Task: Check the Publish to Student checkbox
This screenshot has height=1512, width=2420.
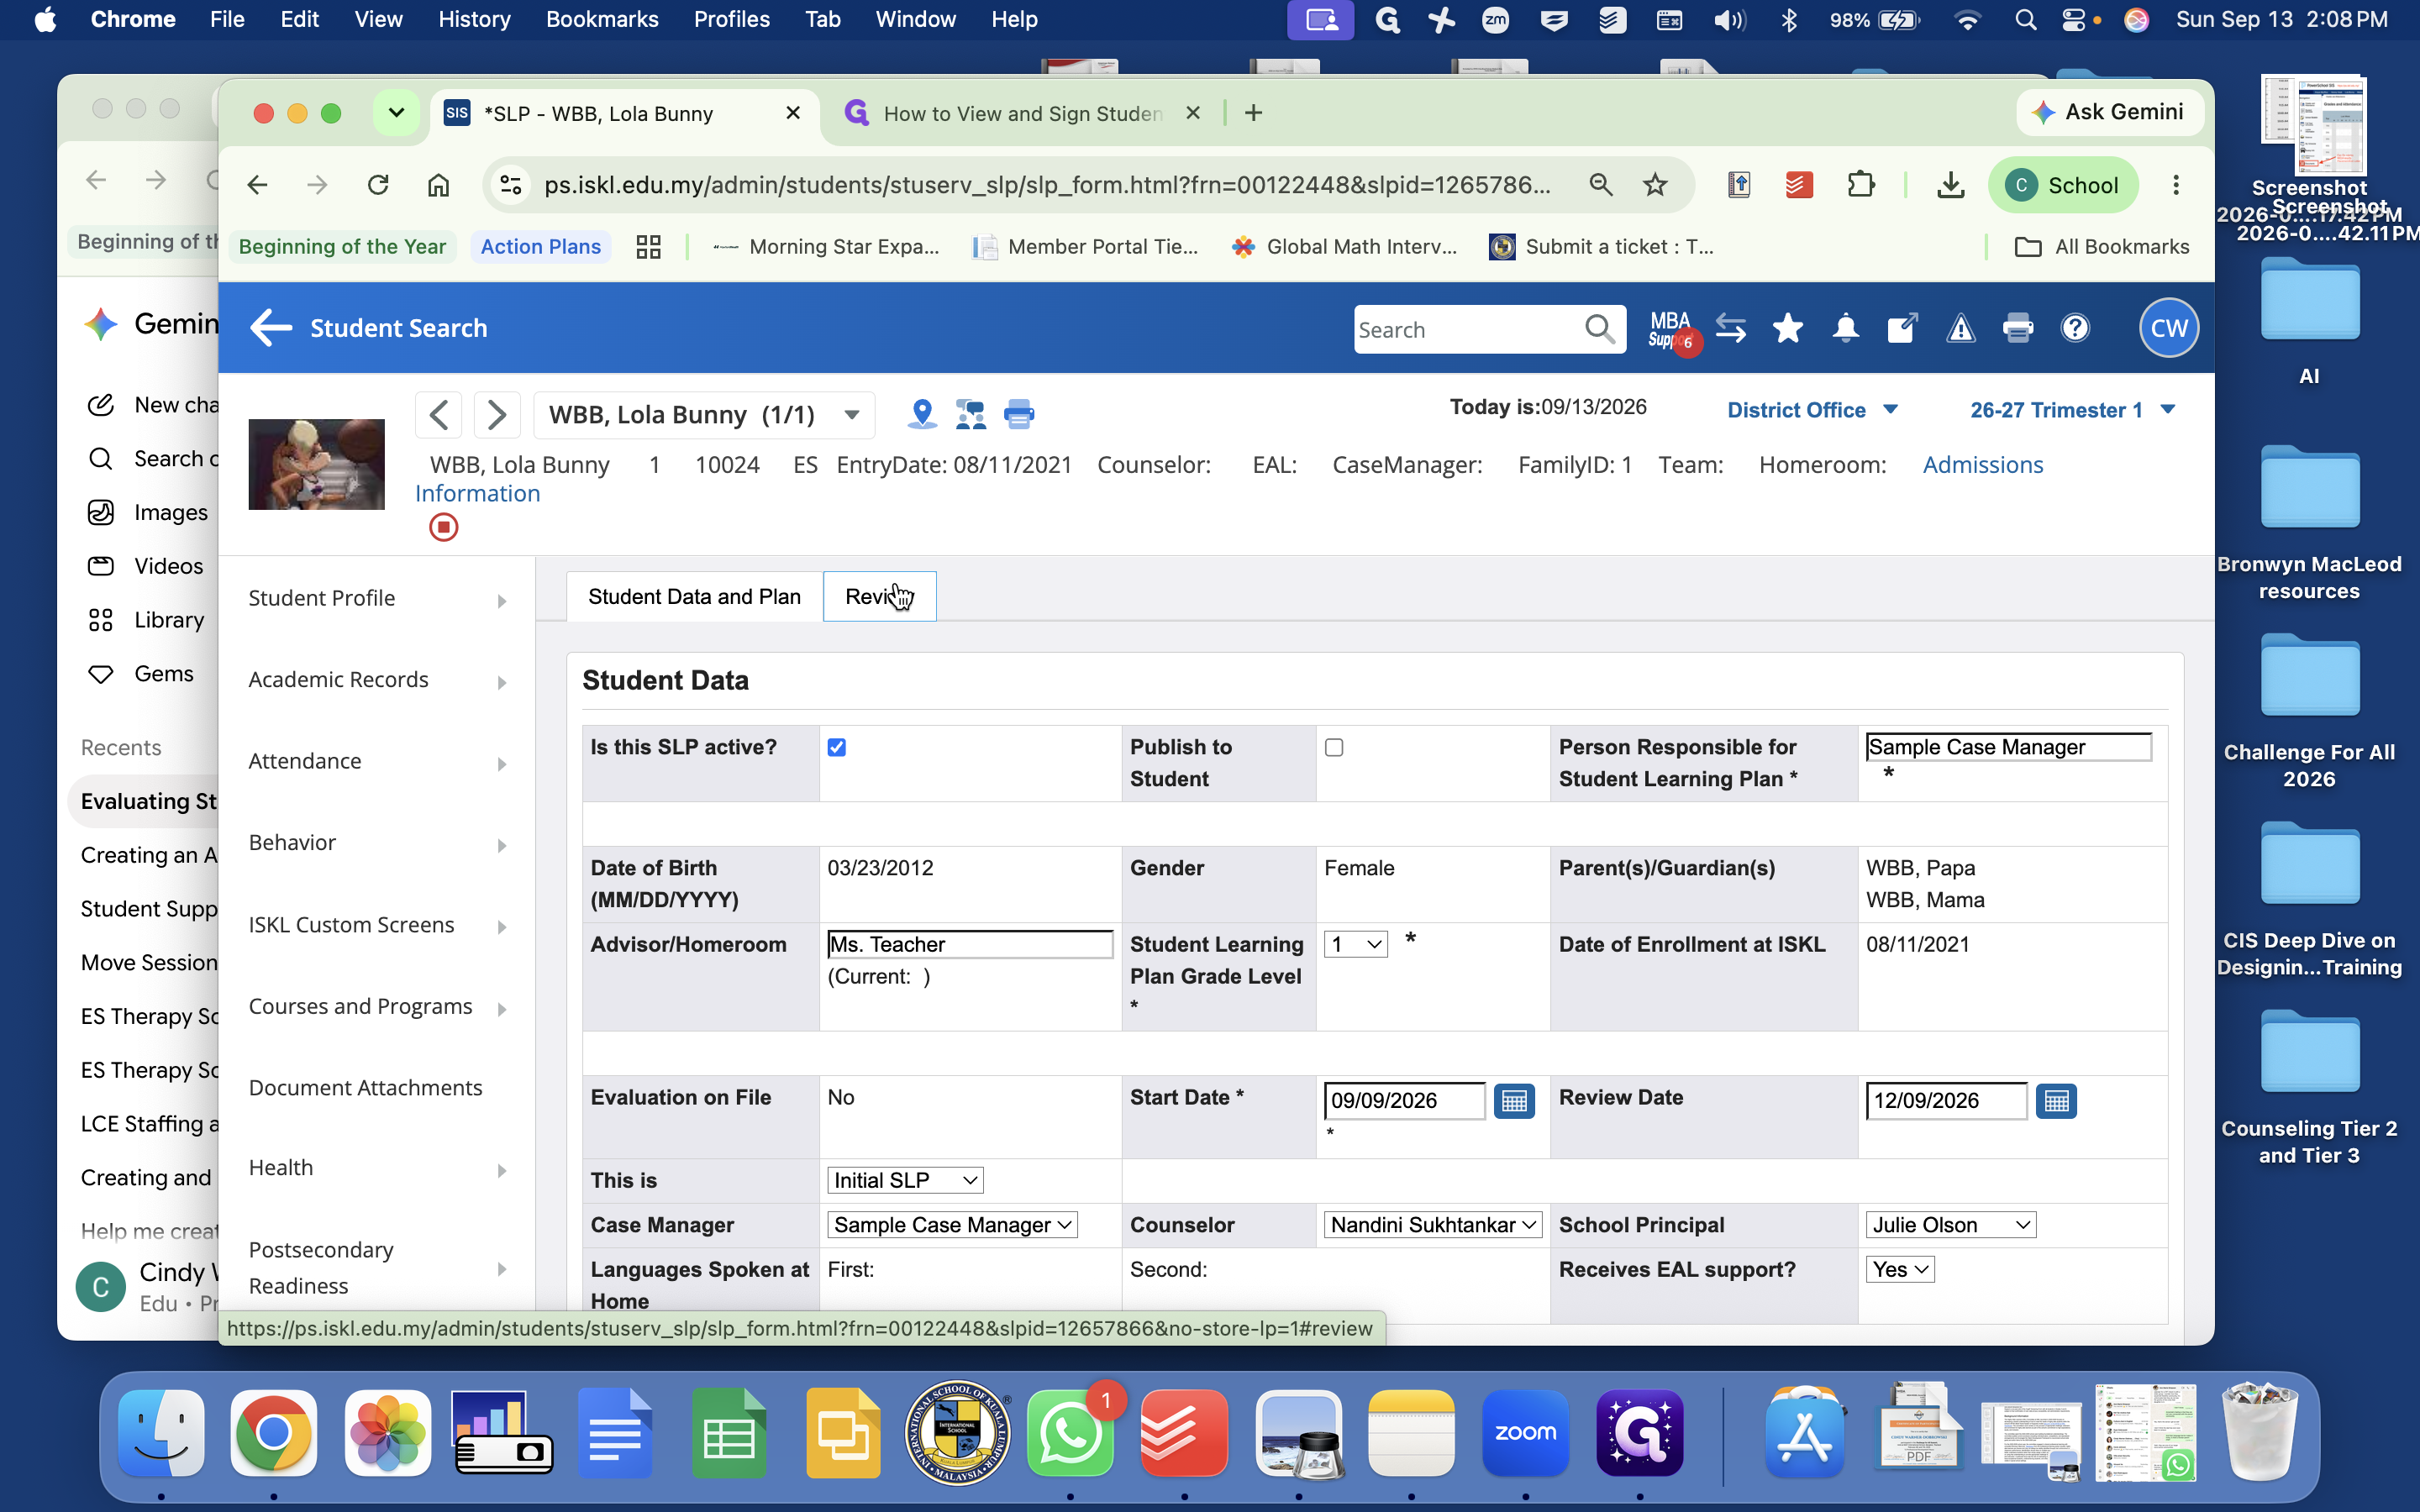Action: pos(1334,748)
